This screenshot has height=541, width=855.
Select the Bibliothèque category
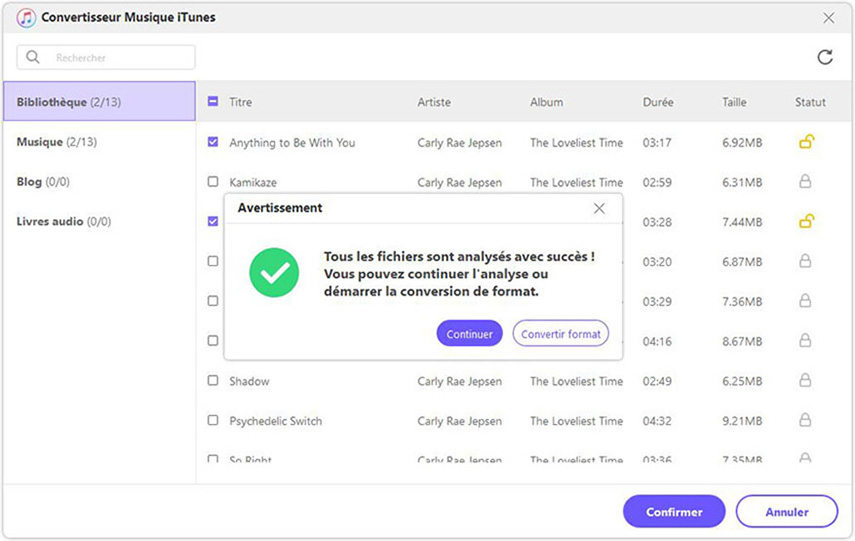pyautogui.click(x=99, y=101)
